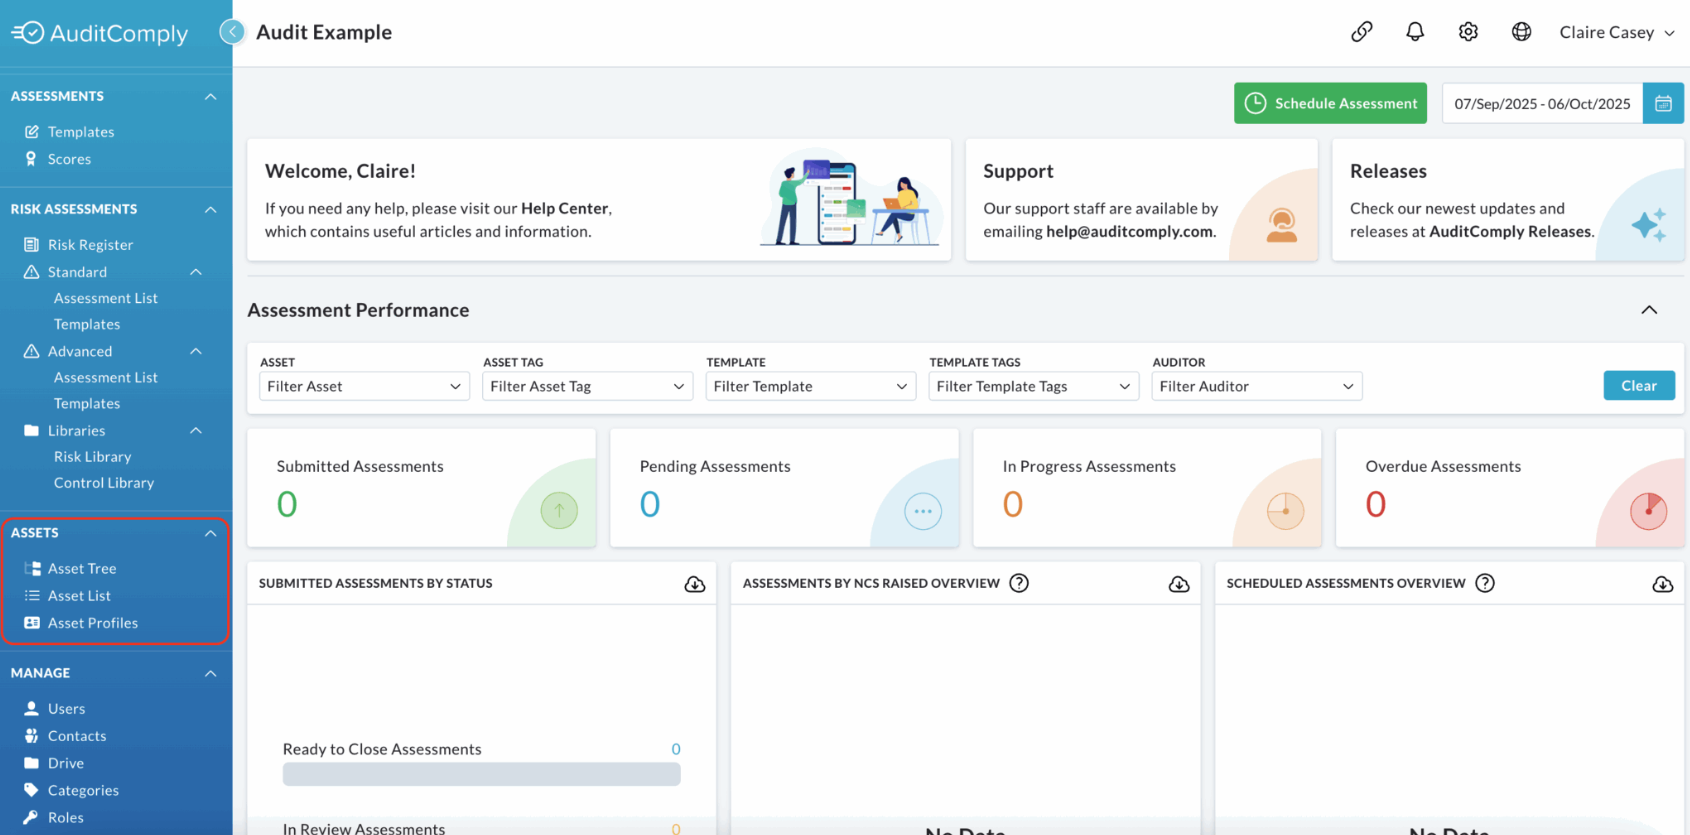Viewport: 1690px width, 835px height.
Task: Show help for NCS Raised Overview
Action: (x=1019, y=583)
